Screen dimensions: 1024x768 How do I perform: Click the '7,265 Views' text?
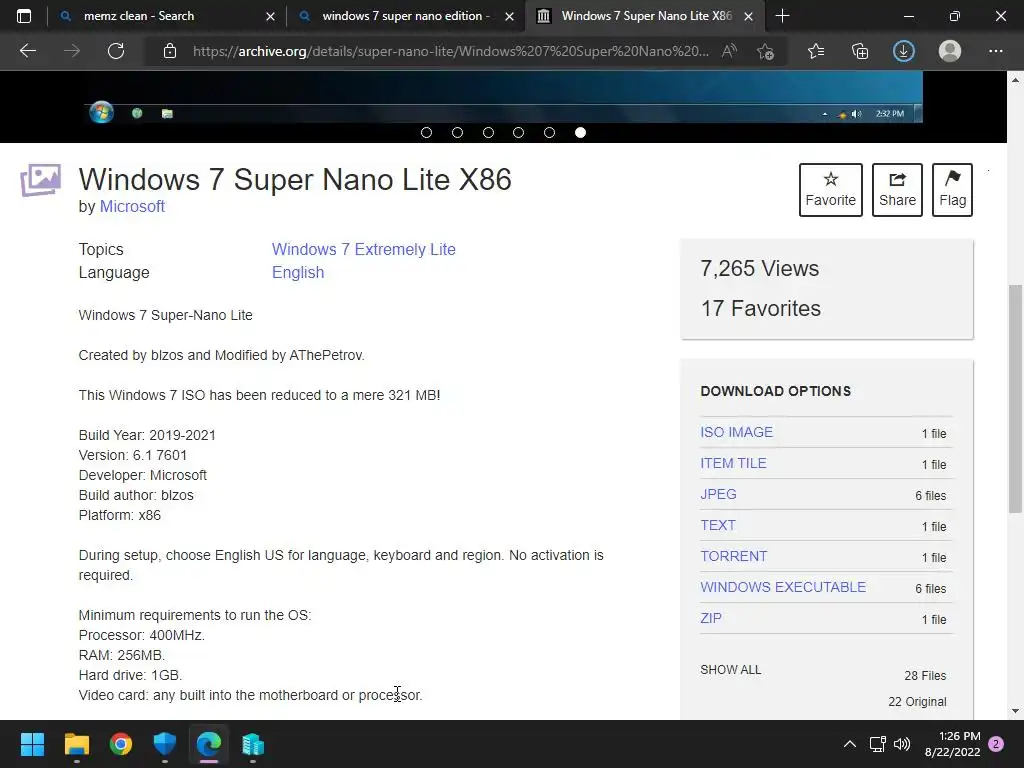pyautogui.click(x=760, y=268)
